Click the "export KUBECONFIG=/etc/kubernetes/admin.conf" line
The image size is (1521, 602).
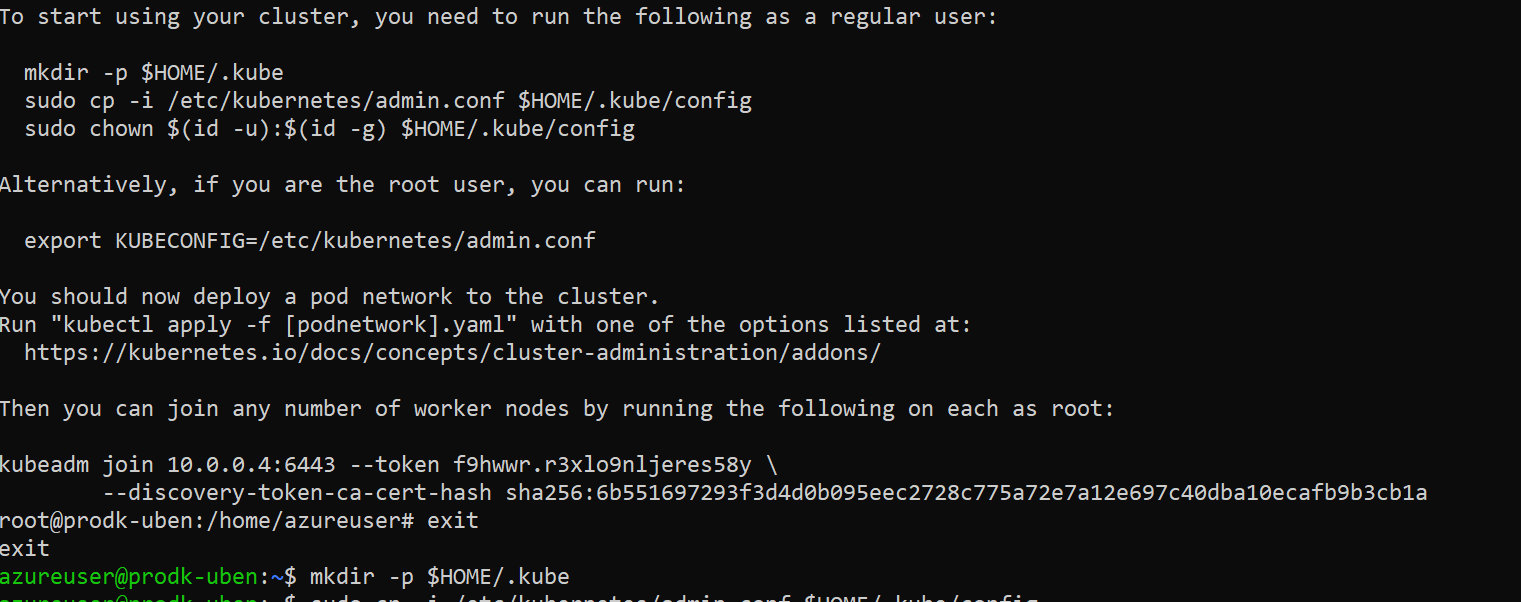point(310,241)
